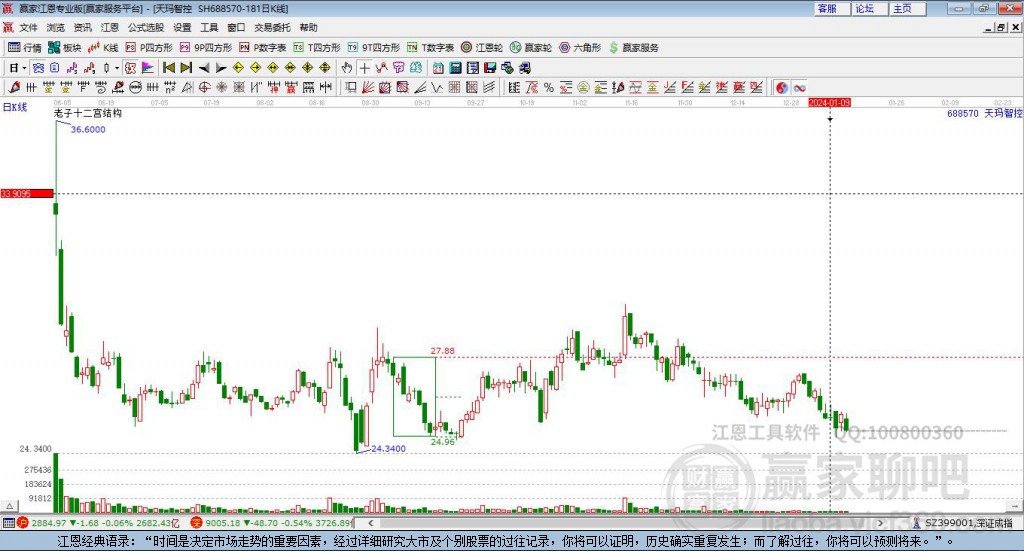Select the red target circle tool
1024x551 pixels.
pyautogui.click(x=204, y=87)
